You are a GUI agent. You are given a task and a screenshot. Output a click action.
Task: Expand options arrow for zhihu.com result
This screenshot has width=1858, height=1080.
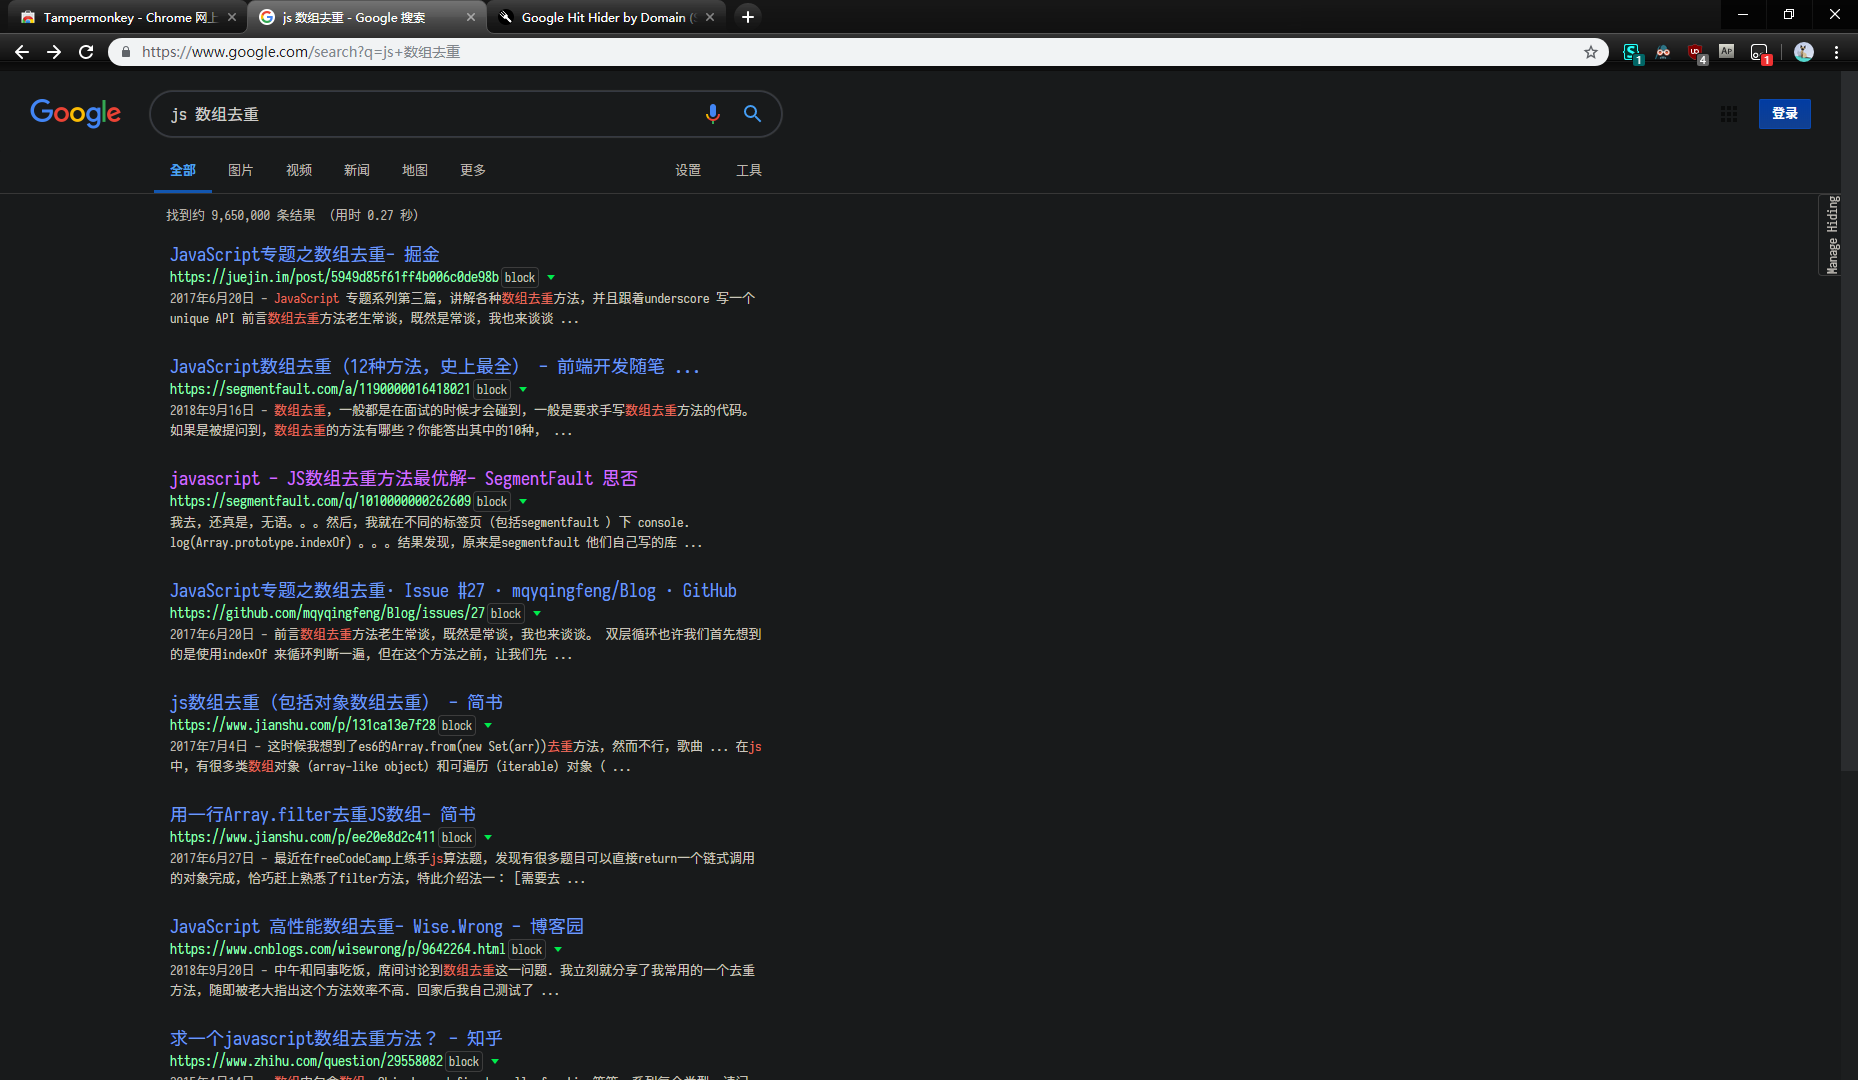(x=495, y=1062)
